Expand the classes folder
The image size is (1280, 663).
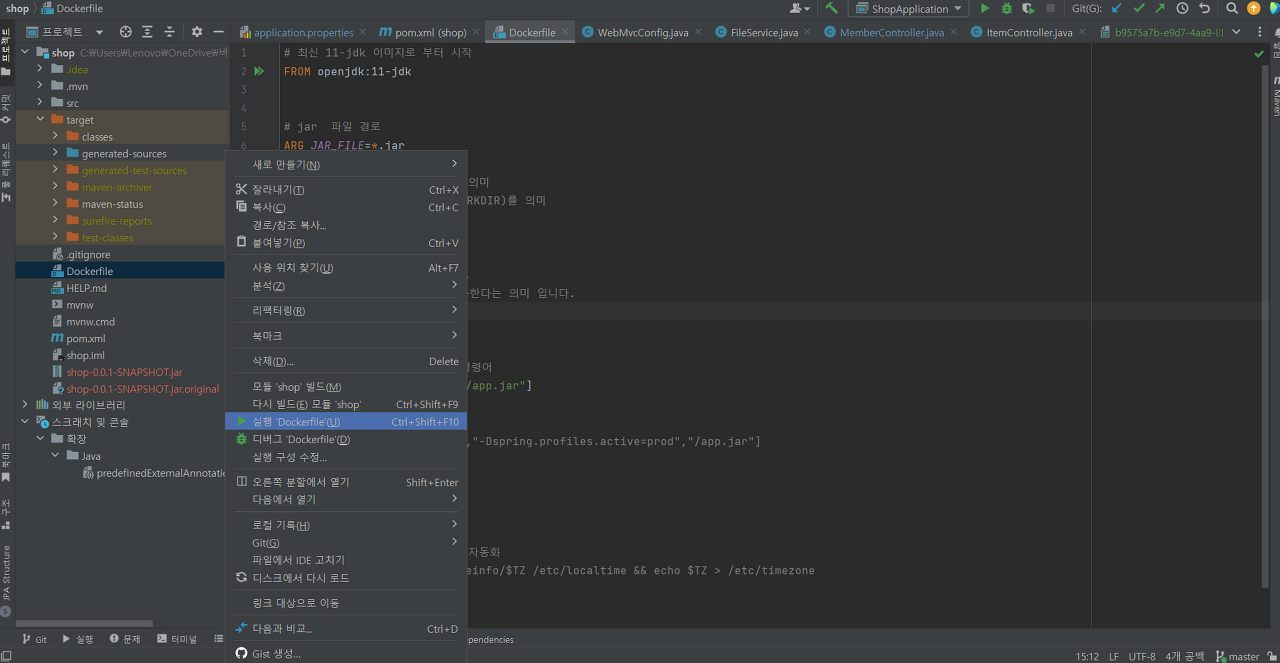pos(56,137)
